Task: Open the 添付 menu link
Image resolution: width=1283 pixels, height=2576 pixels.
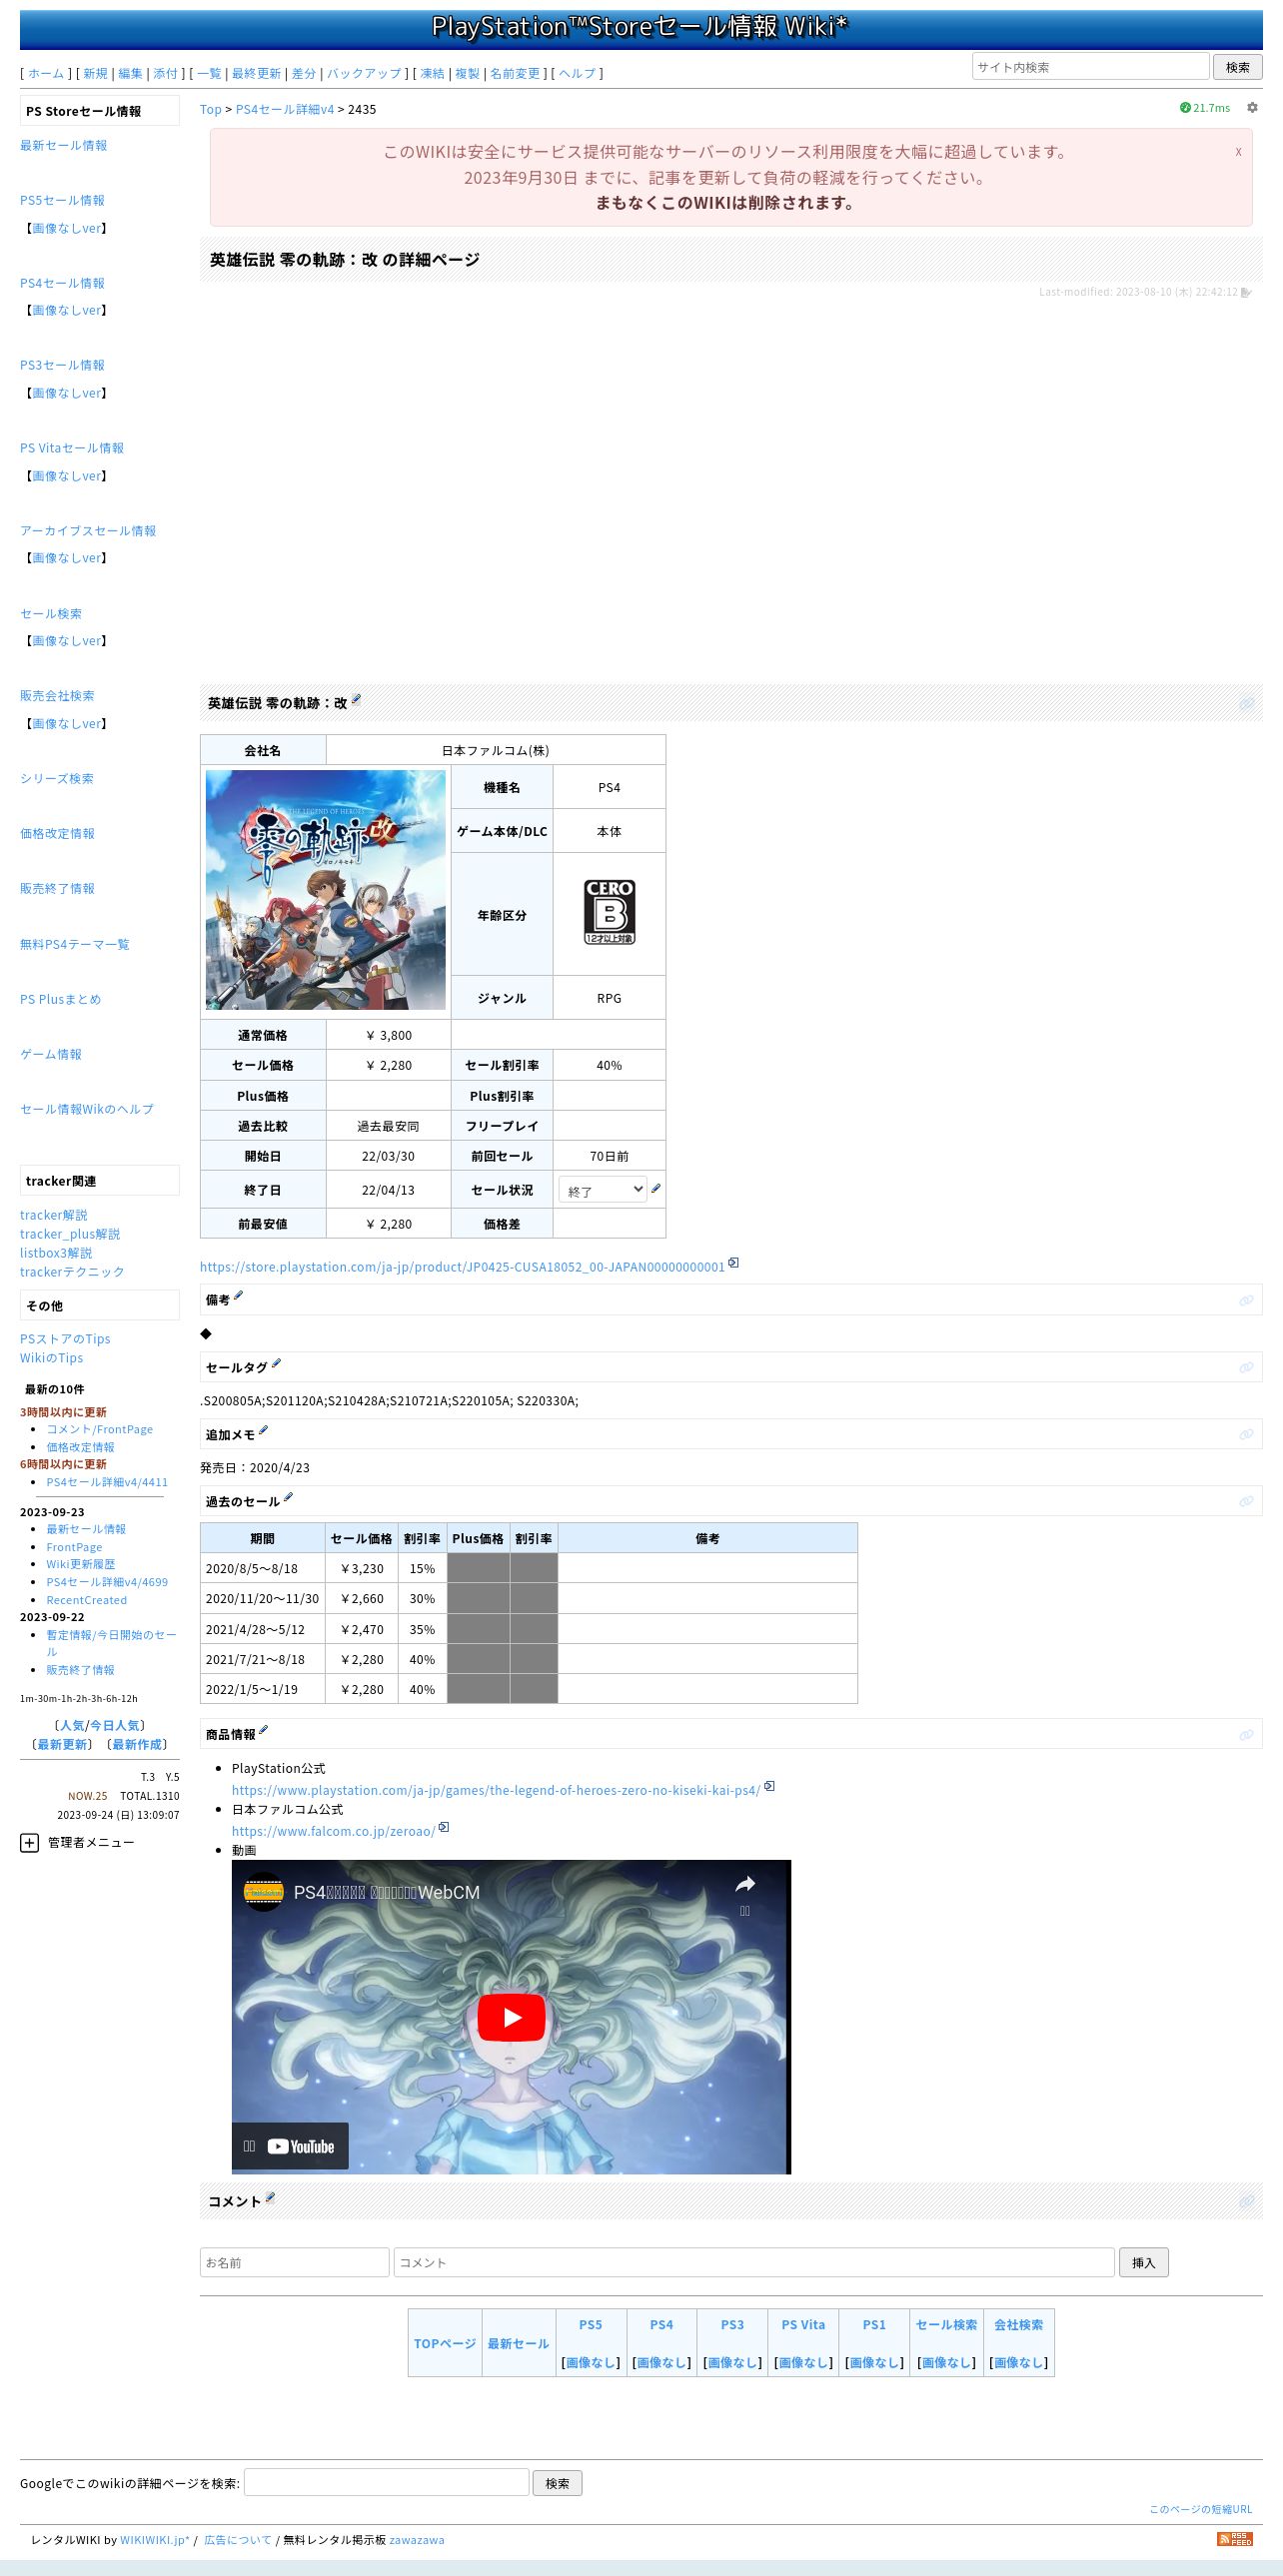Action: [x=165, y=73]
